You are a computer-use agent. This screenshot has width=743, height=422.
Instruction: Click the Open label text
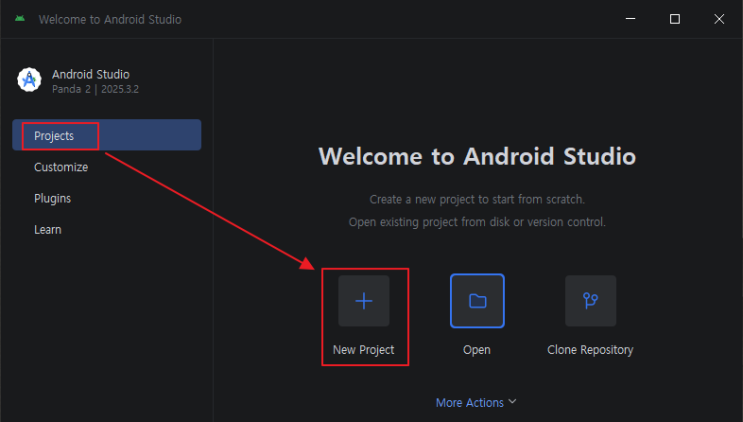click(x=477, y=350)
